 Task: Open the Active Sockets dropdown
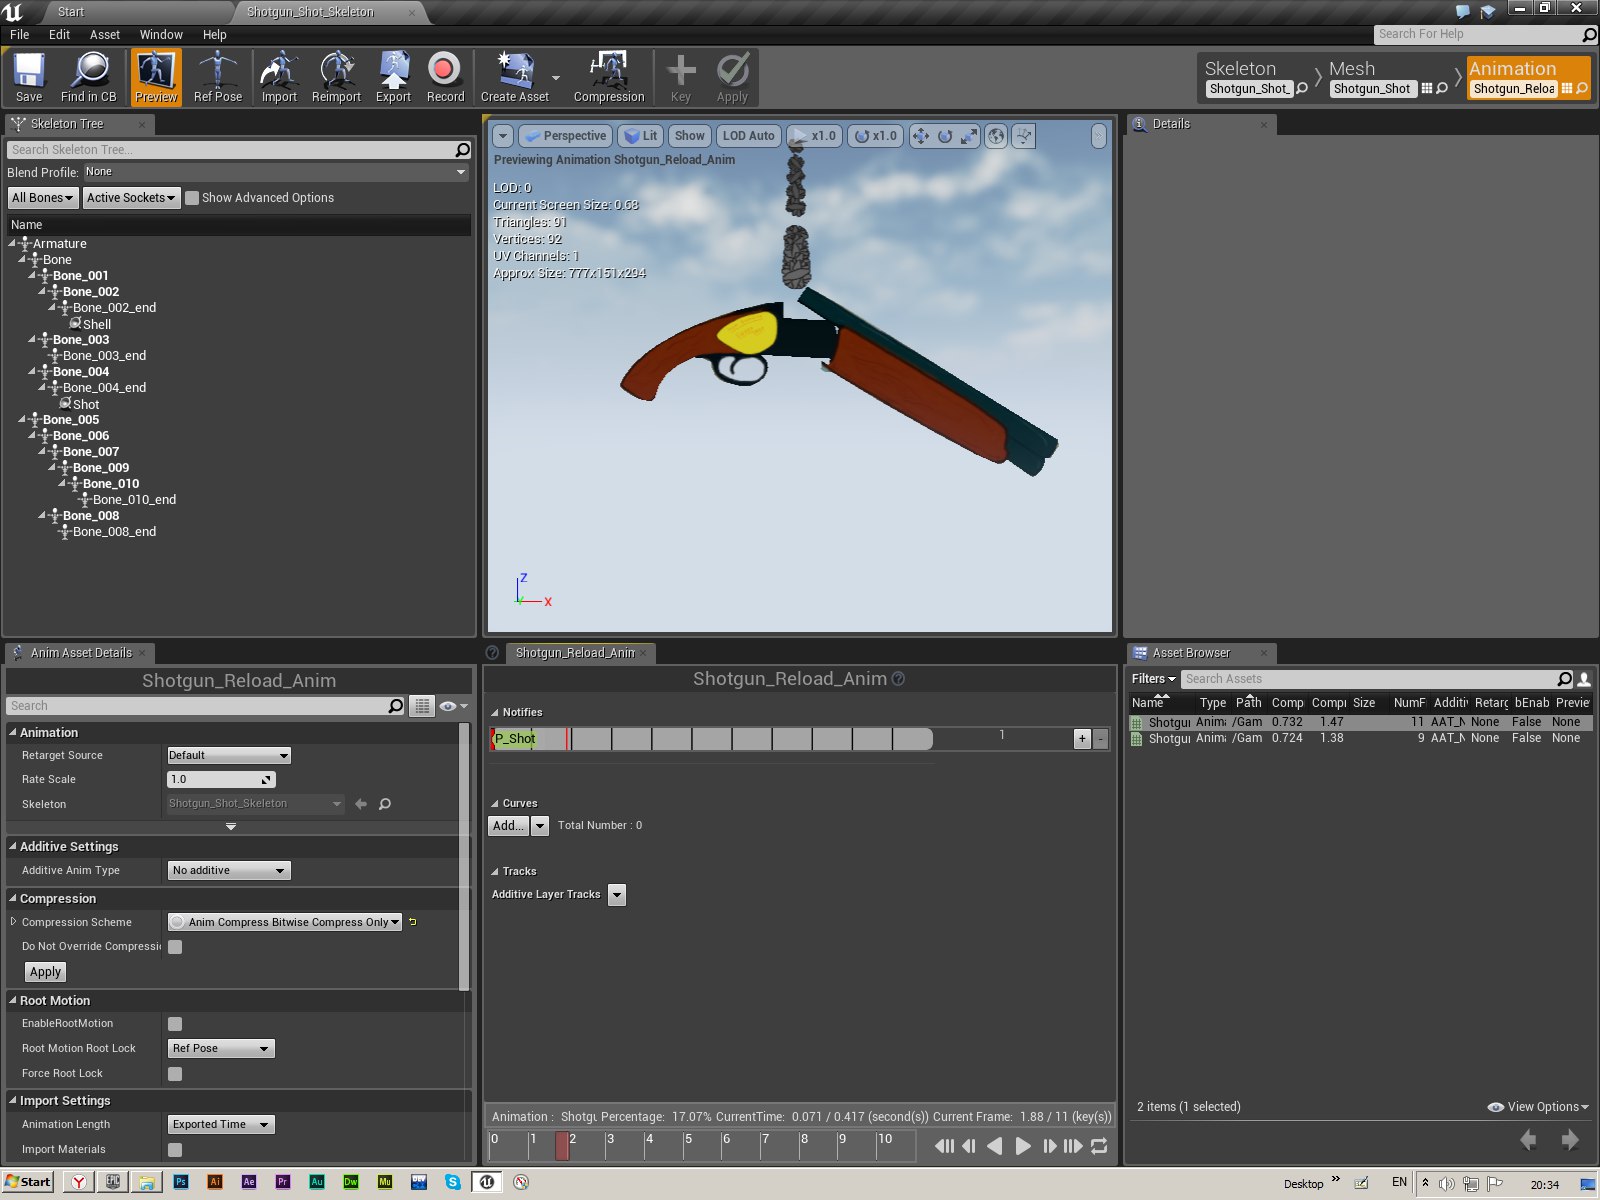(131, 198)
